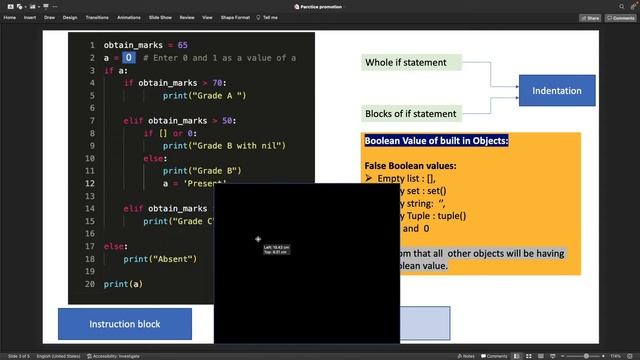Open the quick access more options ellipsis
The image size is (640, 360).
pos(55,7)
